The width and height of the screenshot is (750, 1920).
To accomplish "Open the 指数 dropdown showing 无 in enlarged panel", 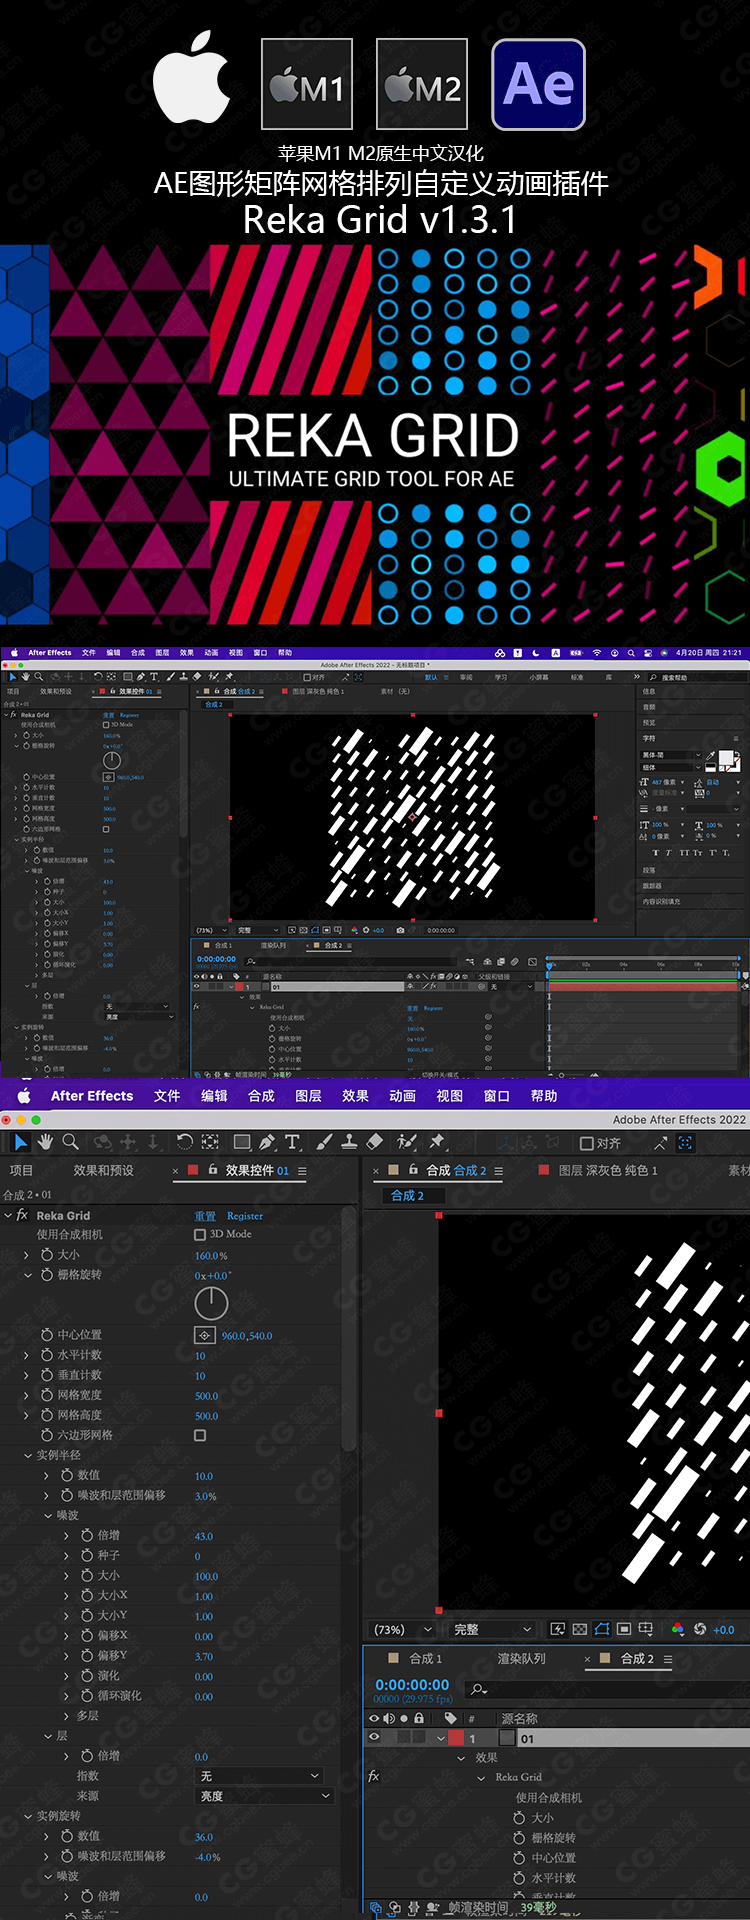I will (x=258, y=1776).
